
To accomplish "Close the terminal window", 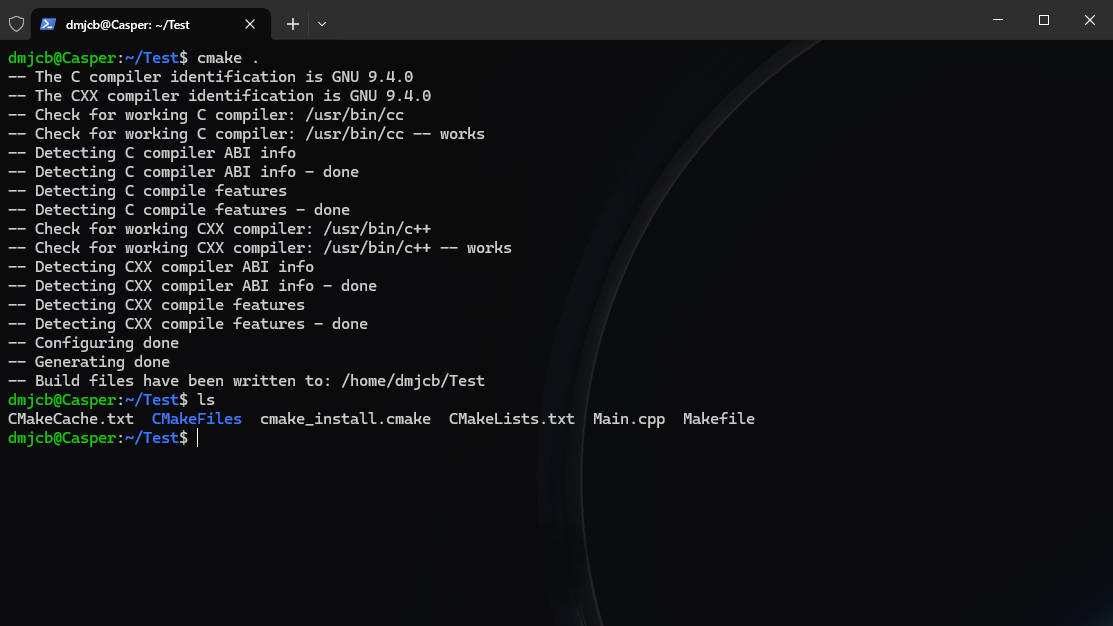I will click(x=1090, y=20).
